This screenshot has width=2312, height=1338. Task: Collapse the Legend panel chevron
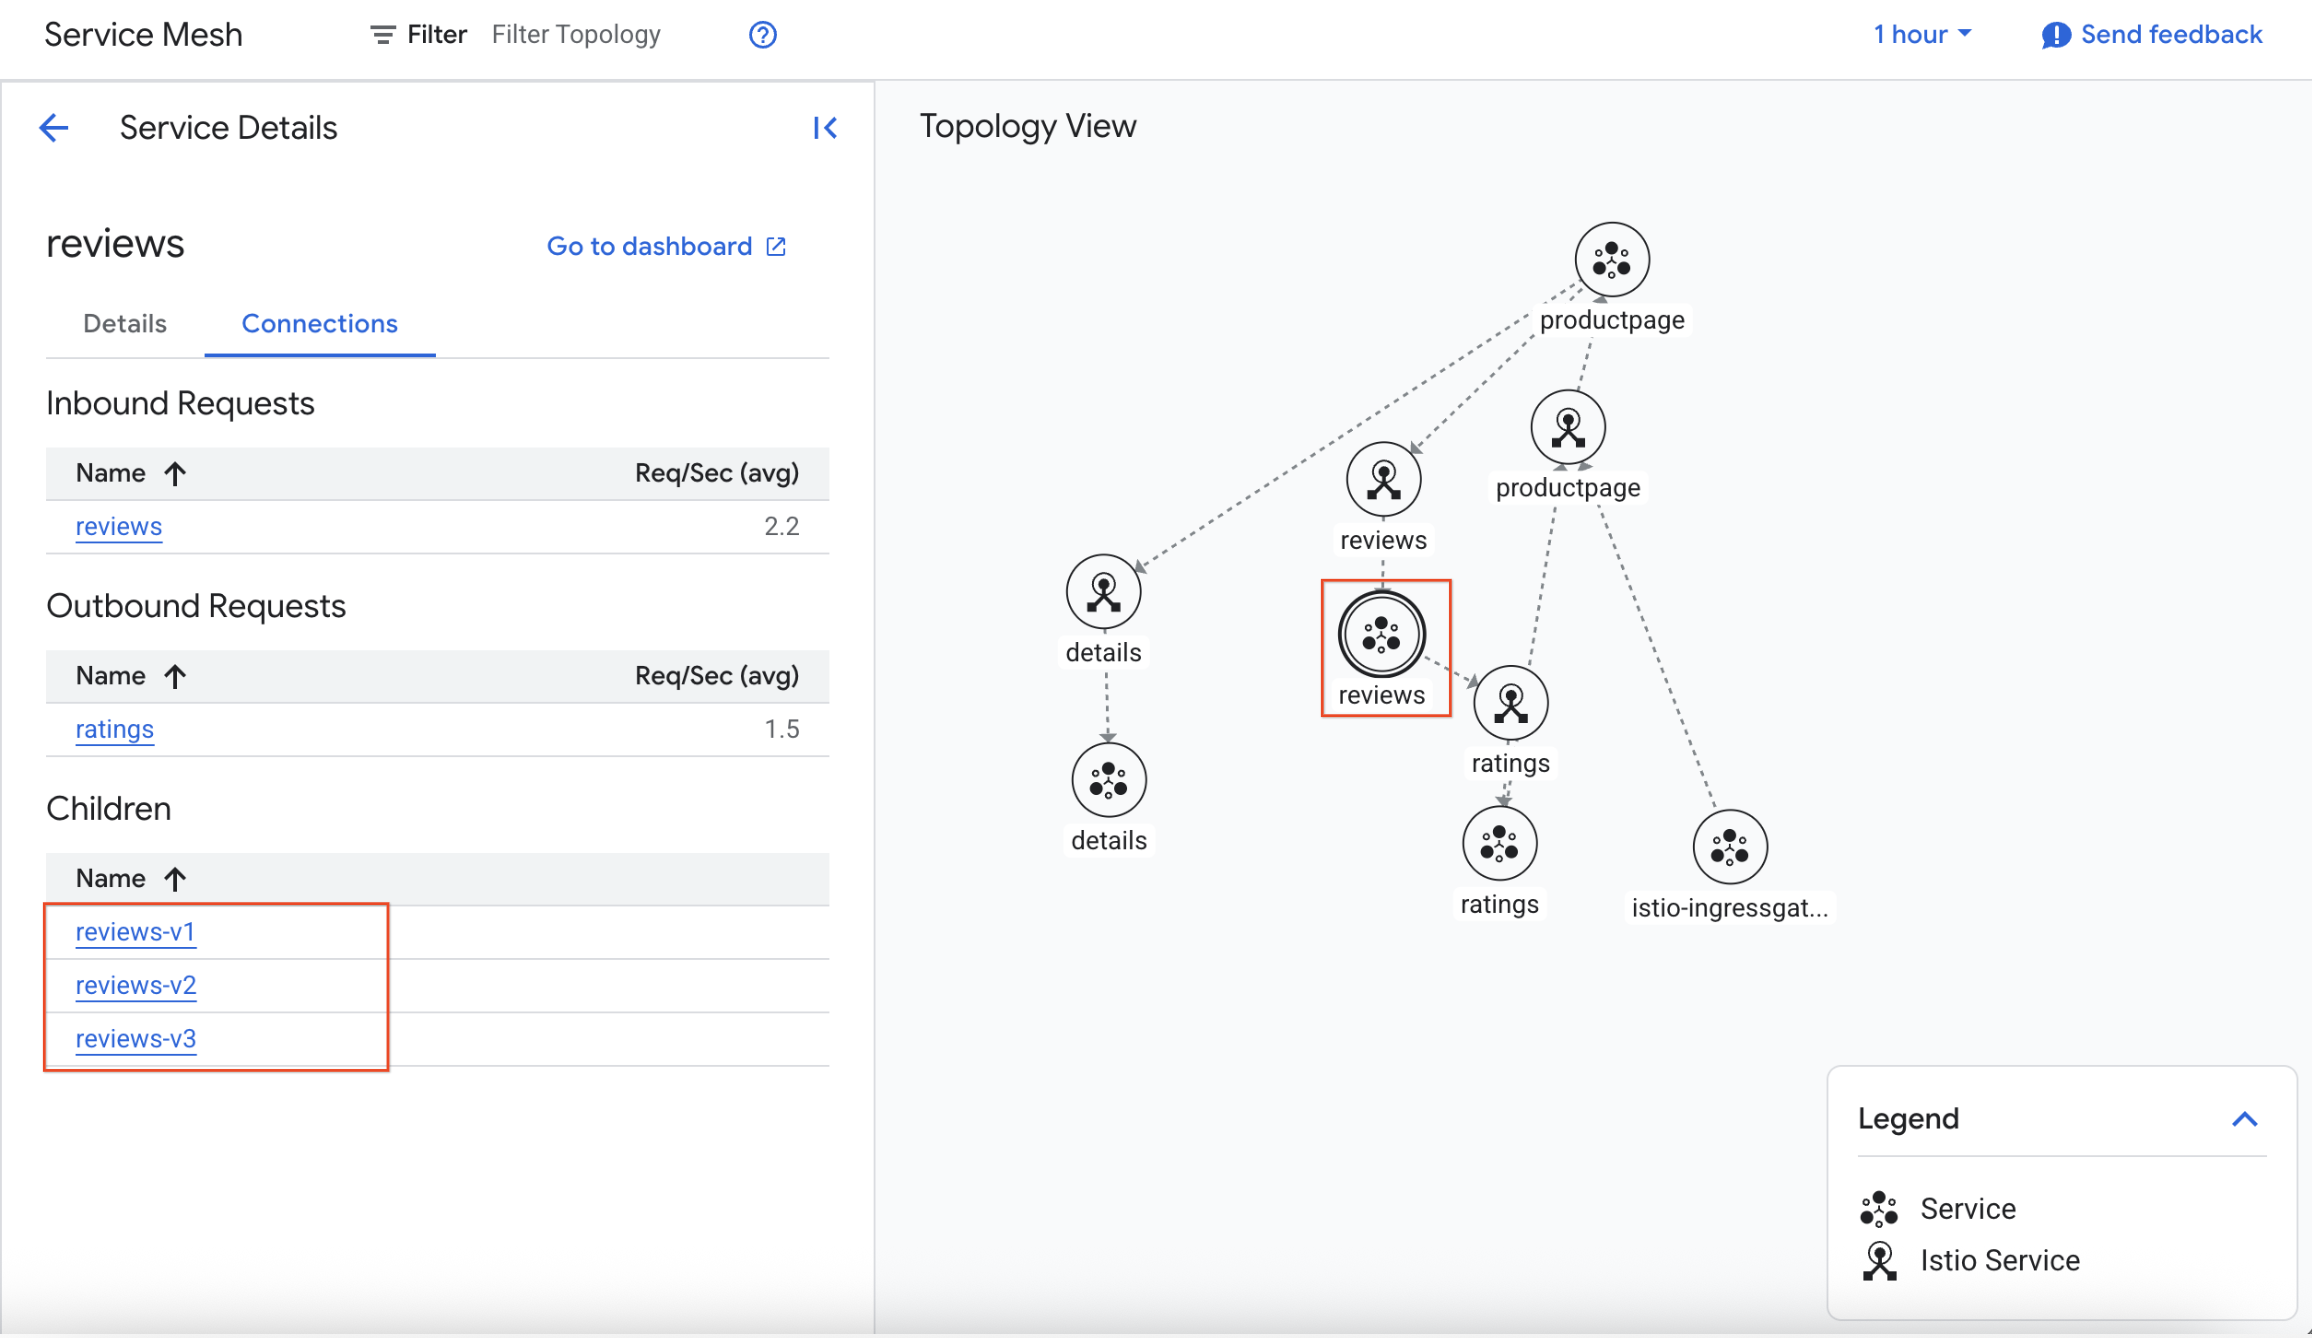coord(2245,1119)
